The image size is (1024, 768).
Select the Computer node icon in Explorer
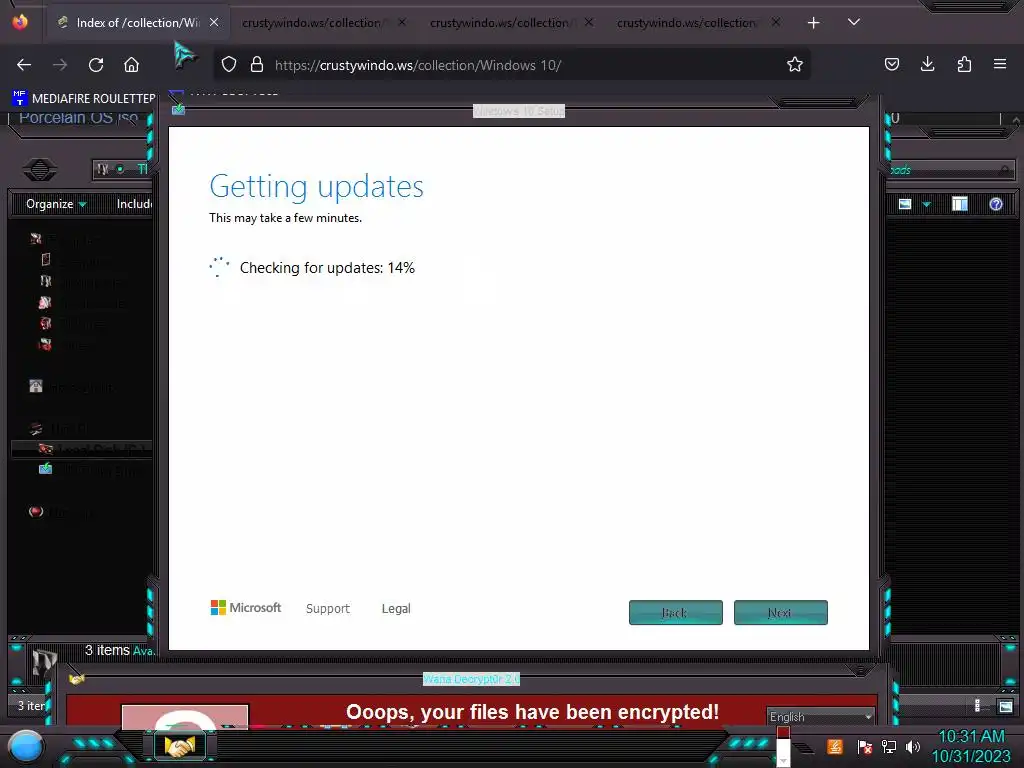(x=36, y=428)
